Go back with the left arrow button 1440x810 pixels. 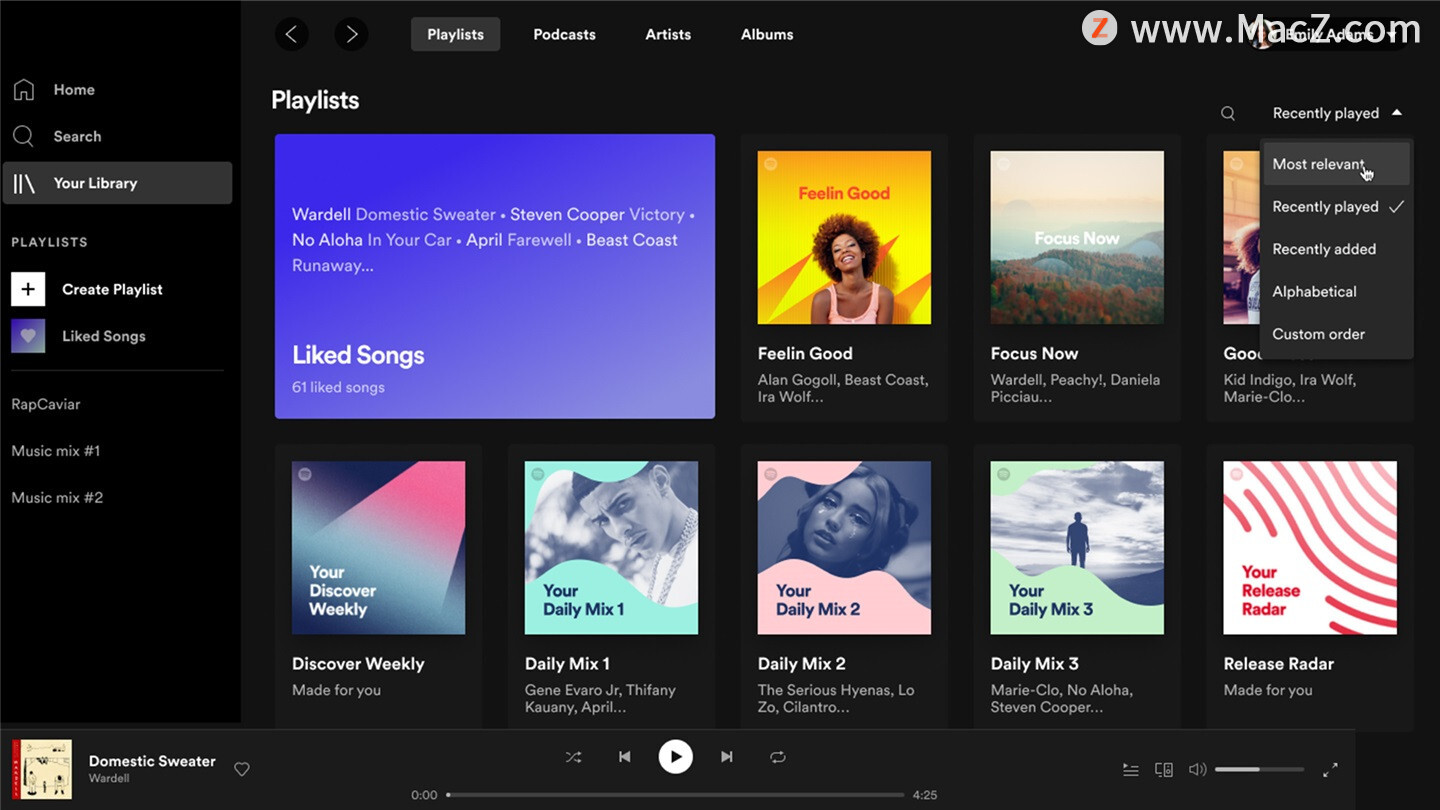tap(291, 34)
